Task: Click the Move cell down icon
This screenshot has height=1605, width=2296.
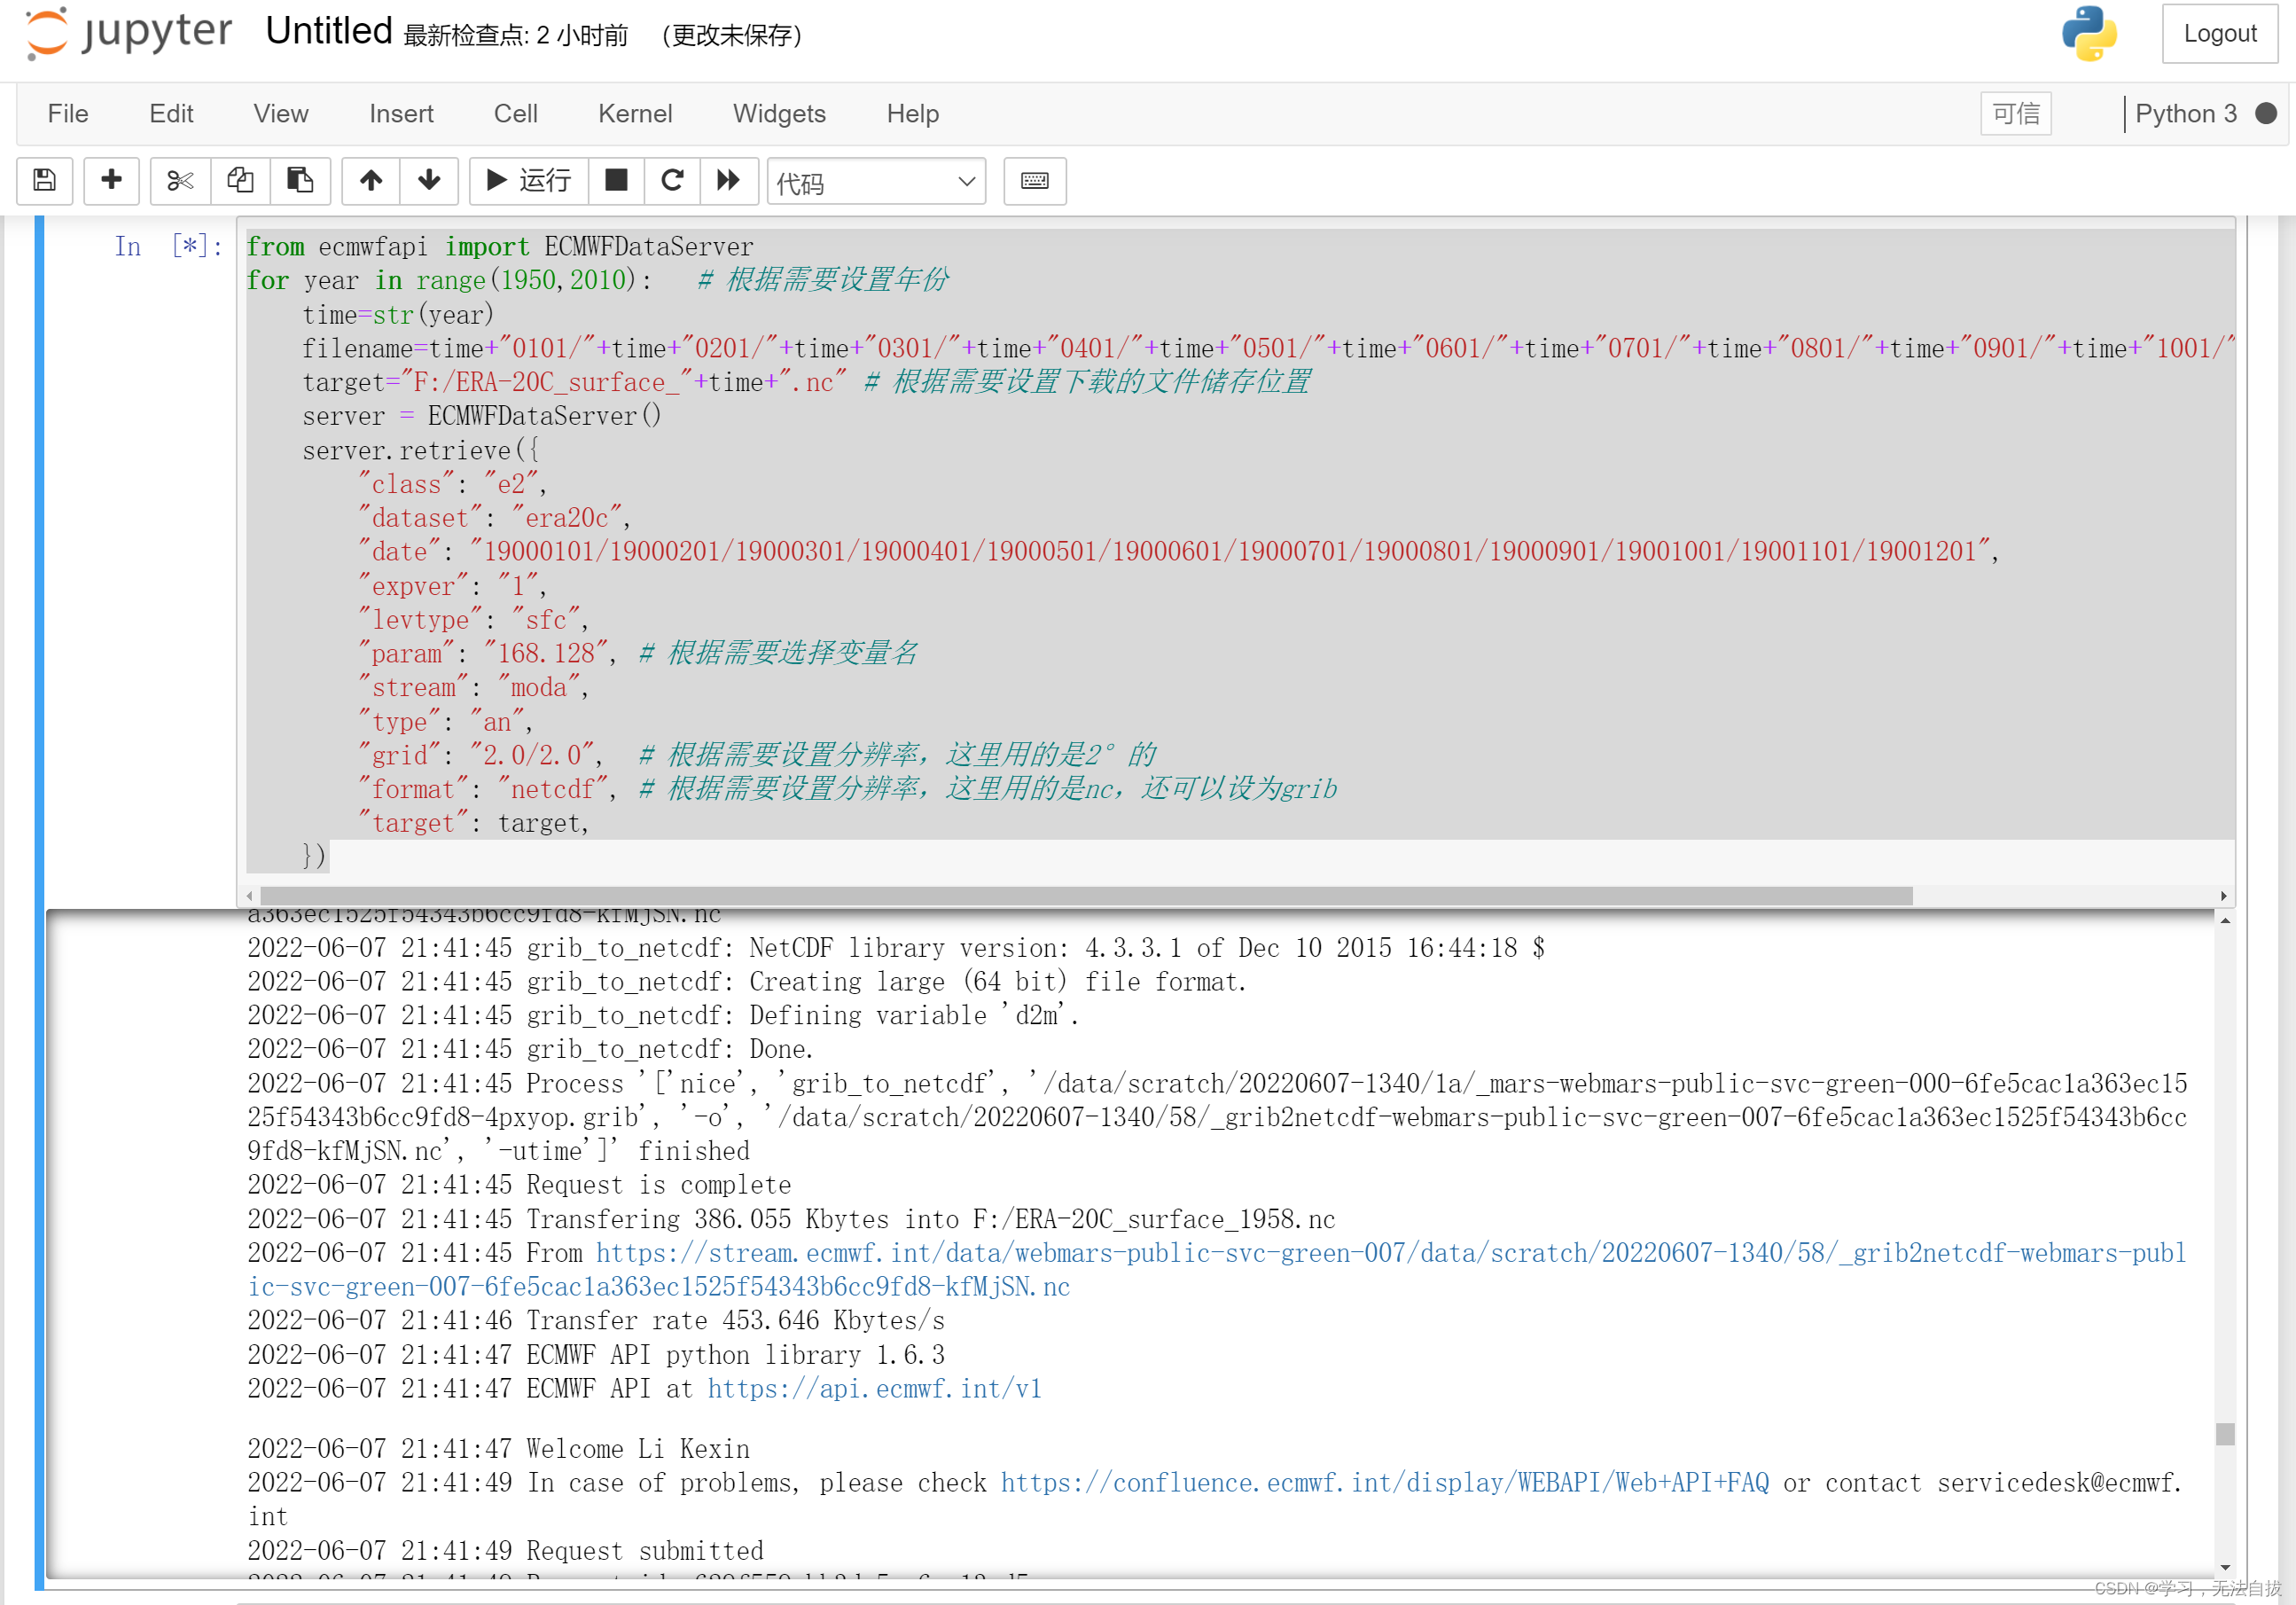Action: point(429,180)
